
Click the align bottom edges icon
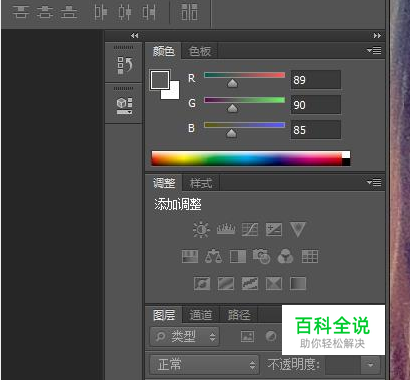point(69,12)
